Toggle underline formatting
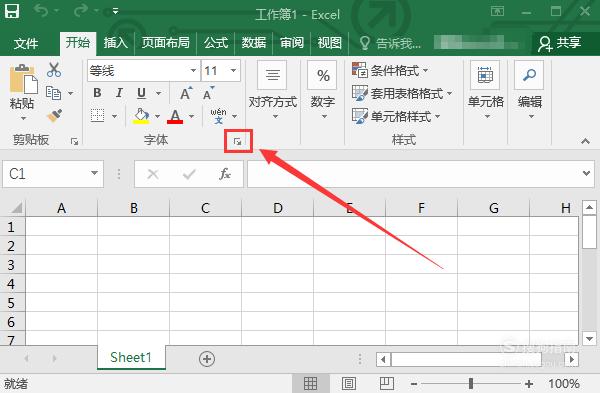Image resolution: width=600 pixels, height=393 pixels. click(141, 93)
